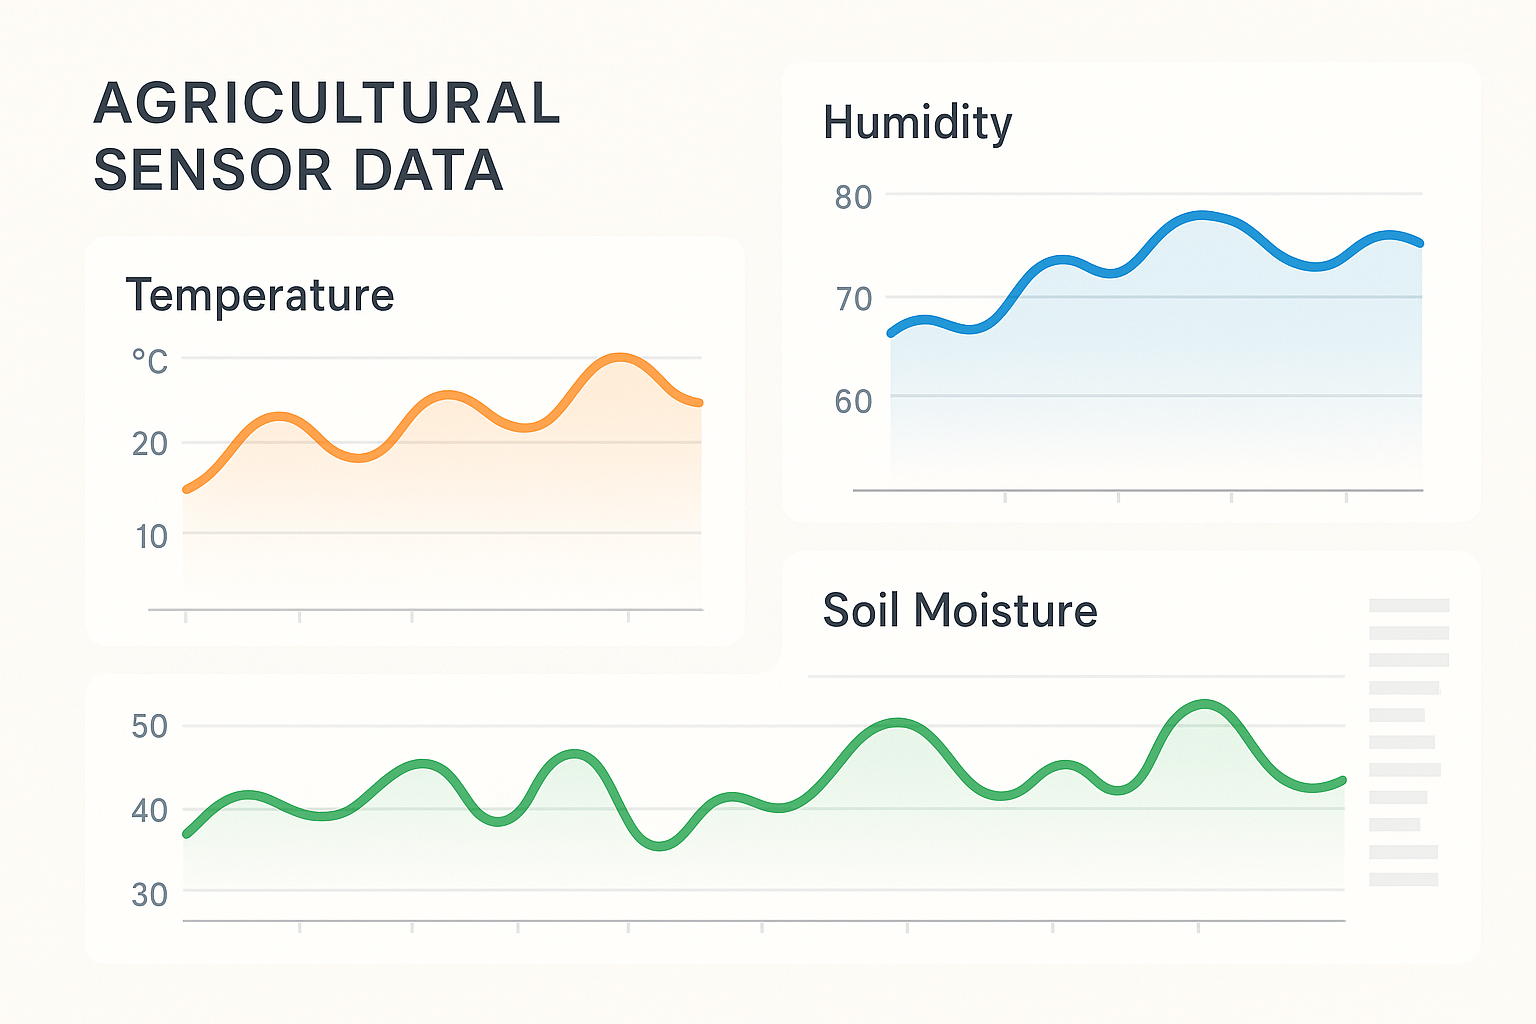The image size is (1536, 1024).
Task: Click the 30 label on Soil Moisture axis
Action: click(x=150, y=895)
